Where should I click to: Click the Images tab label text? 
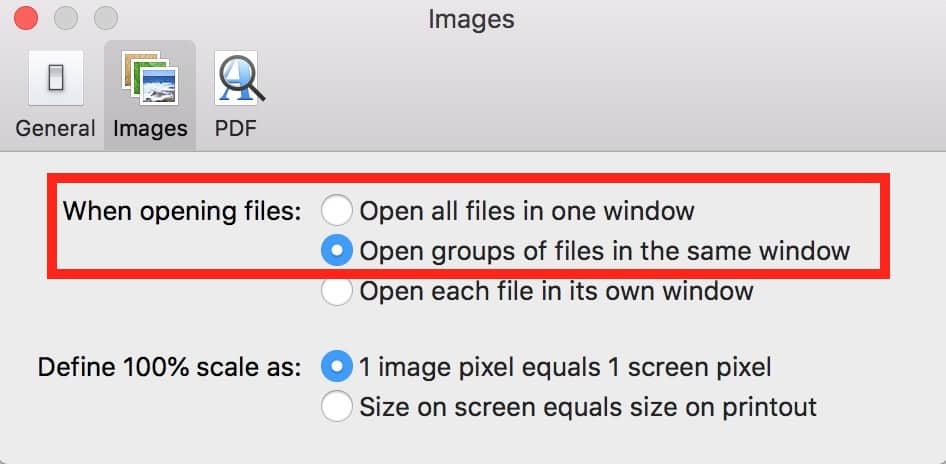pos(150,129)
